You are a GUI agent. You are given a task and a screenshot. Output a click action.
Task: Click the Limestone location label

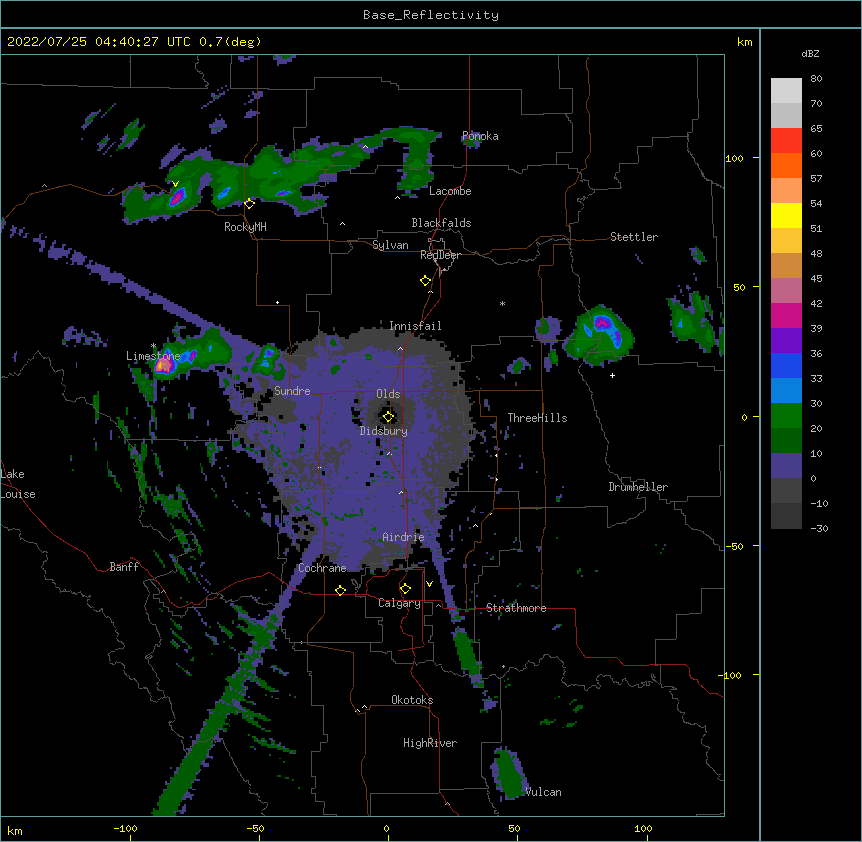(153, 356)
